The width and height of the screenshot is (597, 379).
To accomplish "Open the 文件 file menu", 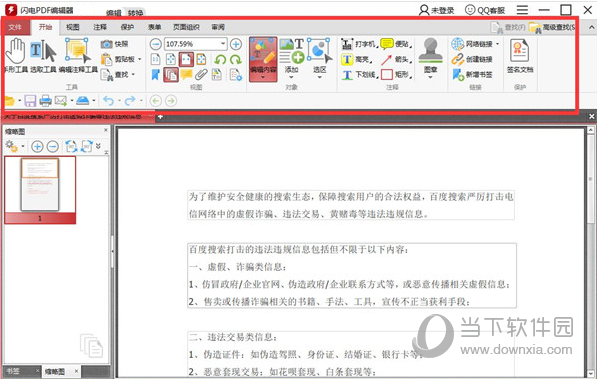I will [15, 27].
